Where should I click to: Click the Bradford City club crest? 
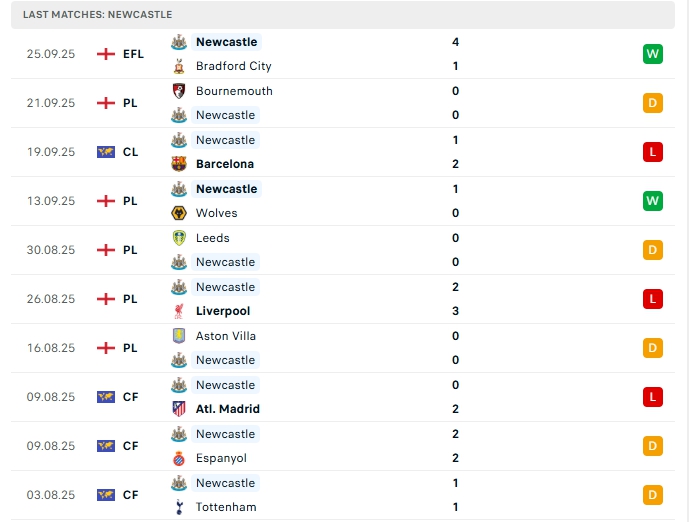(179, 66)
